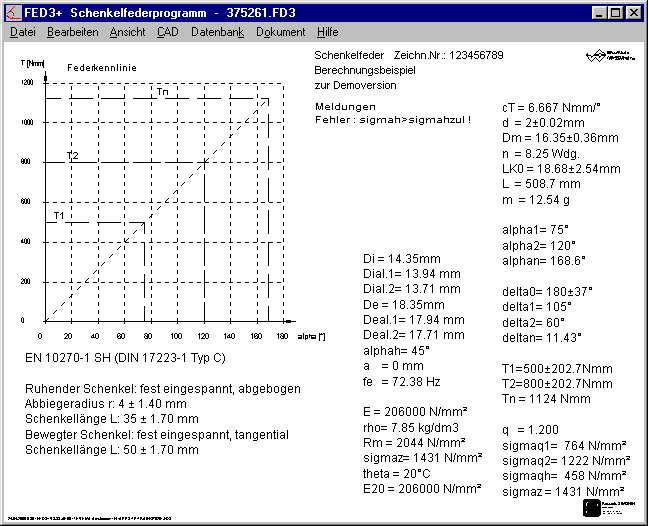The width and height of the screenshot is (648, 526).
Task: Click the 'rho= 7.85 kg/dm3' value
Action: [411, 428]
